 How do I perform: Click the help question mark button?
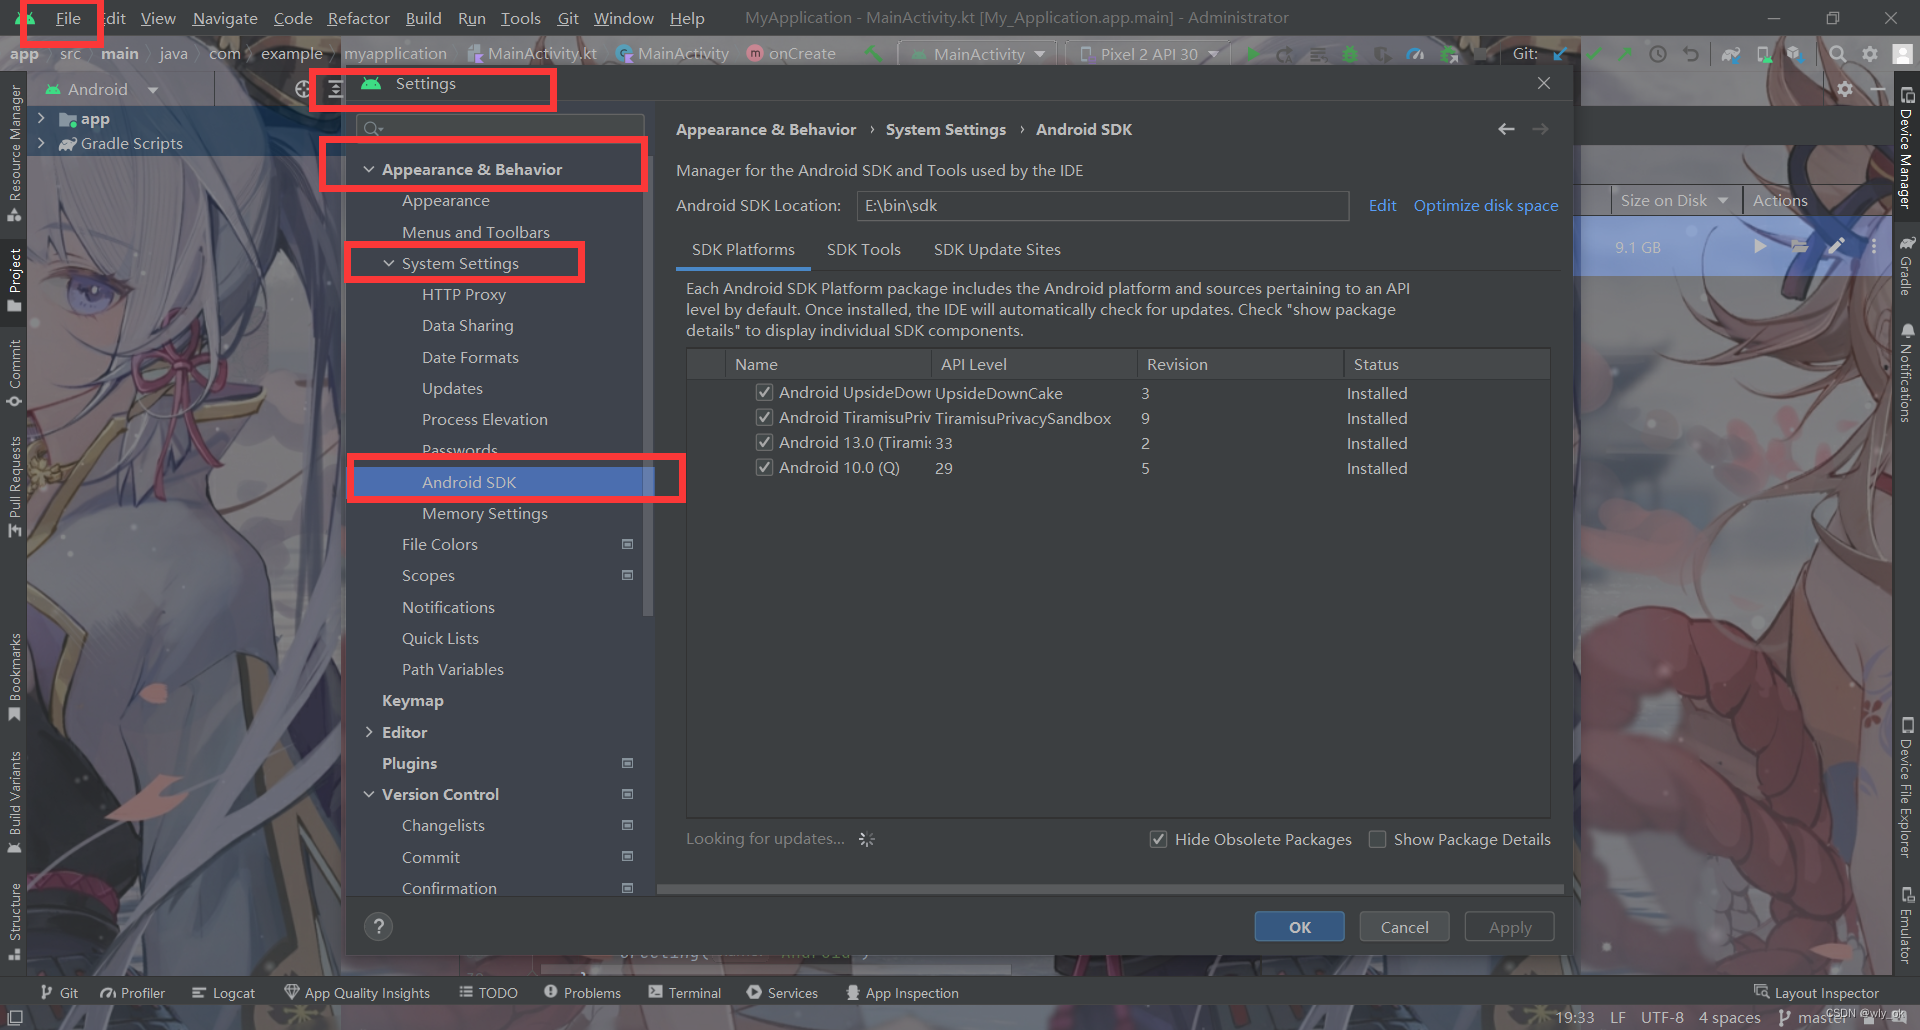pos(378,926)
